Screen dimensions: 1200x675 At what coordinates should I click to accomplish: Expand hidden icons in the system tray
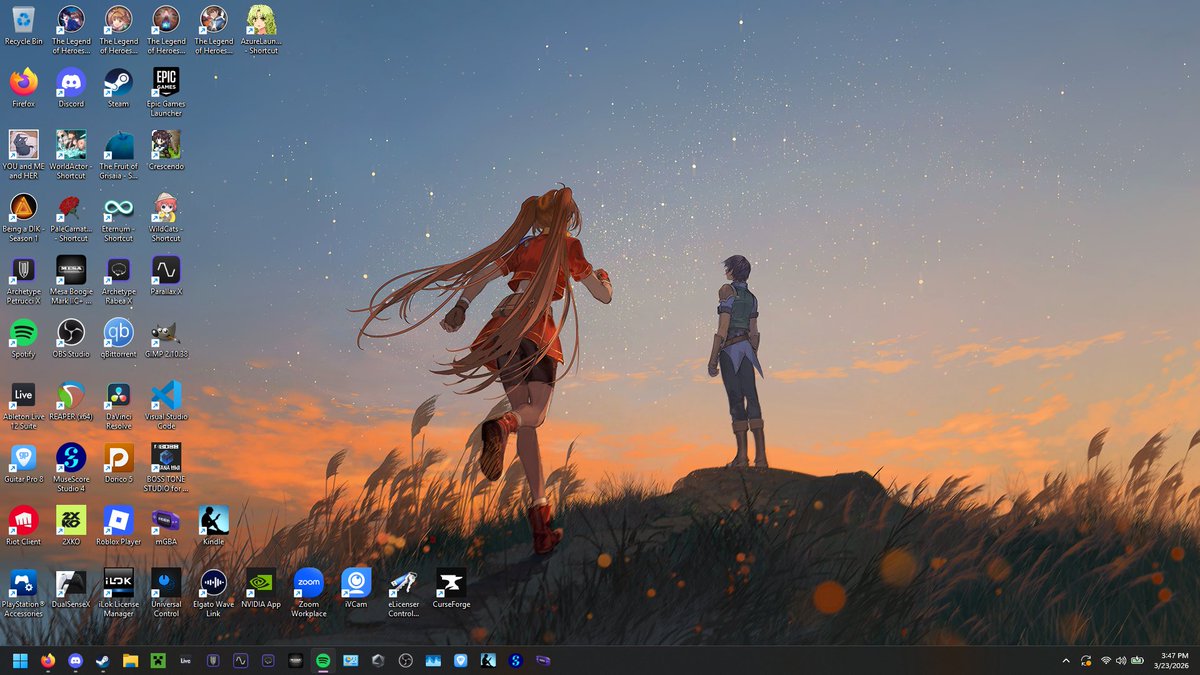(1066, 661)
